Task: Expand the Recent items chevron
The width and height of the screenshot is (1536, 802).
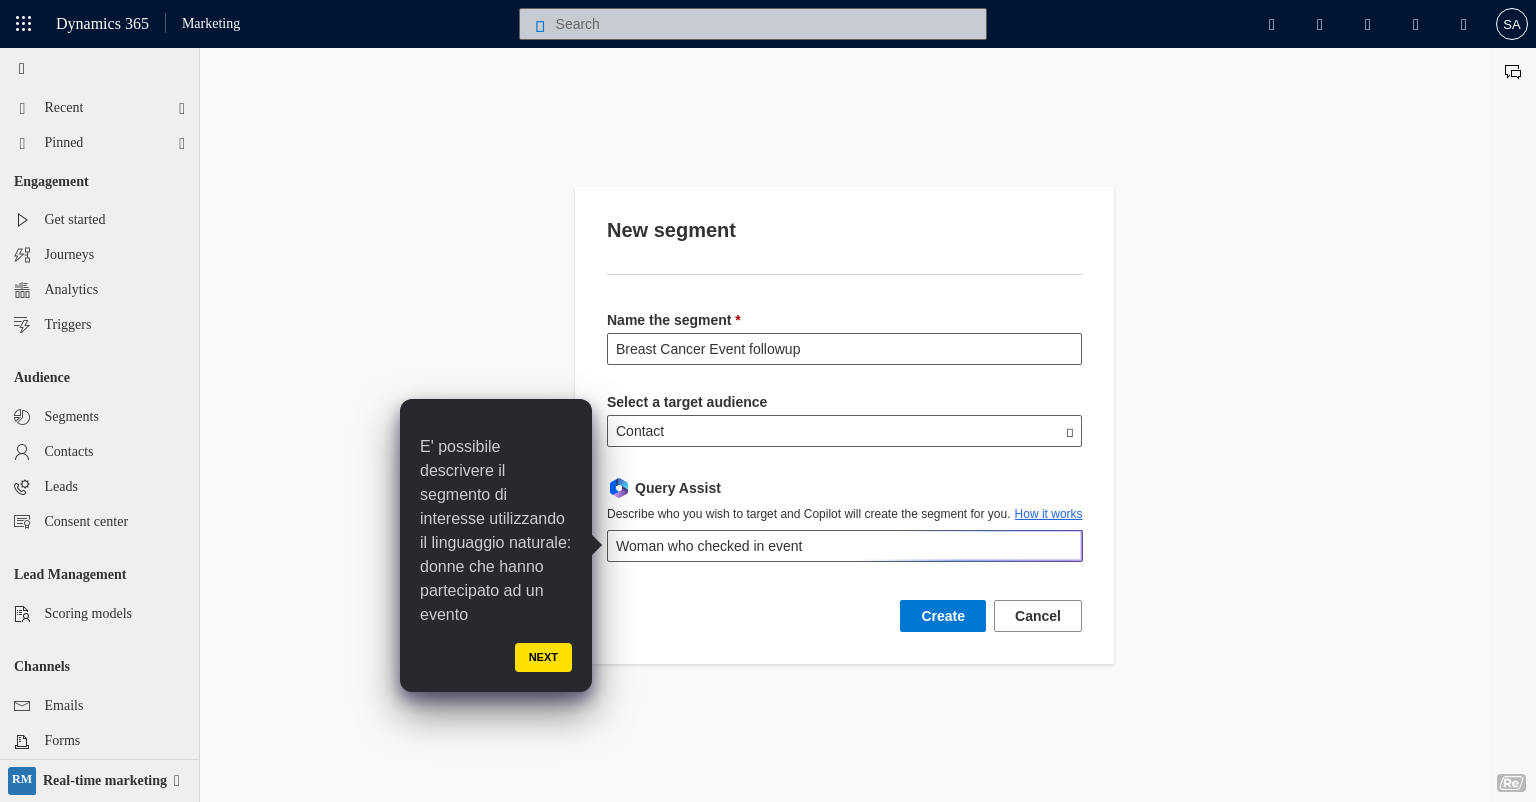Action: (182, 108)
